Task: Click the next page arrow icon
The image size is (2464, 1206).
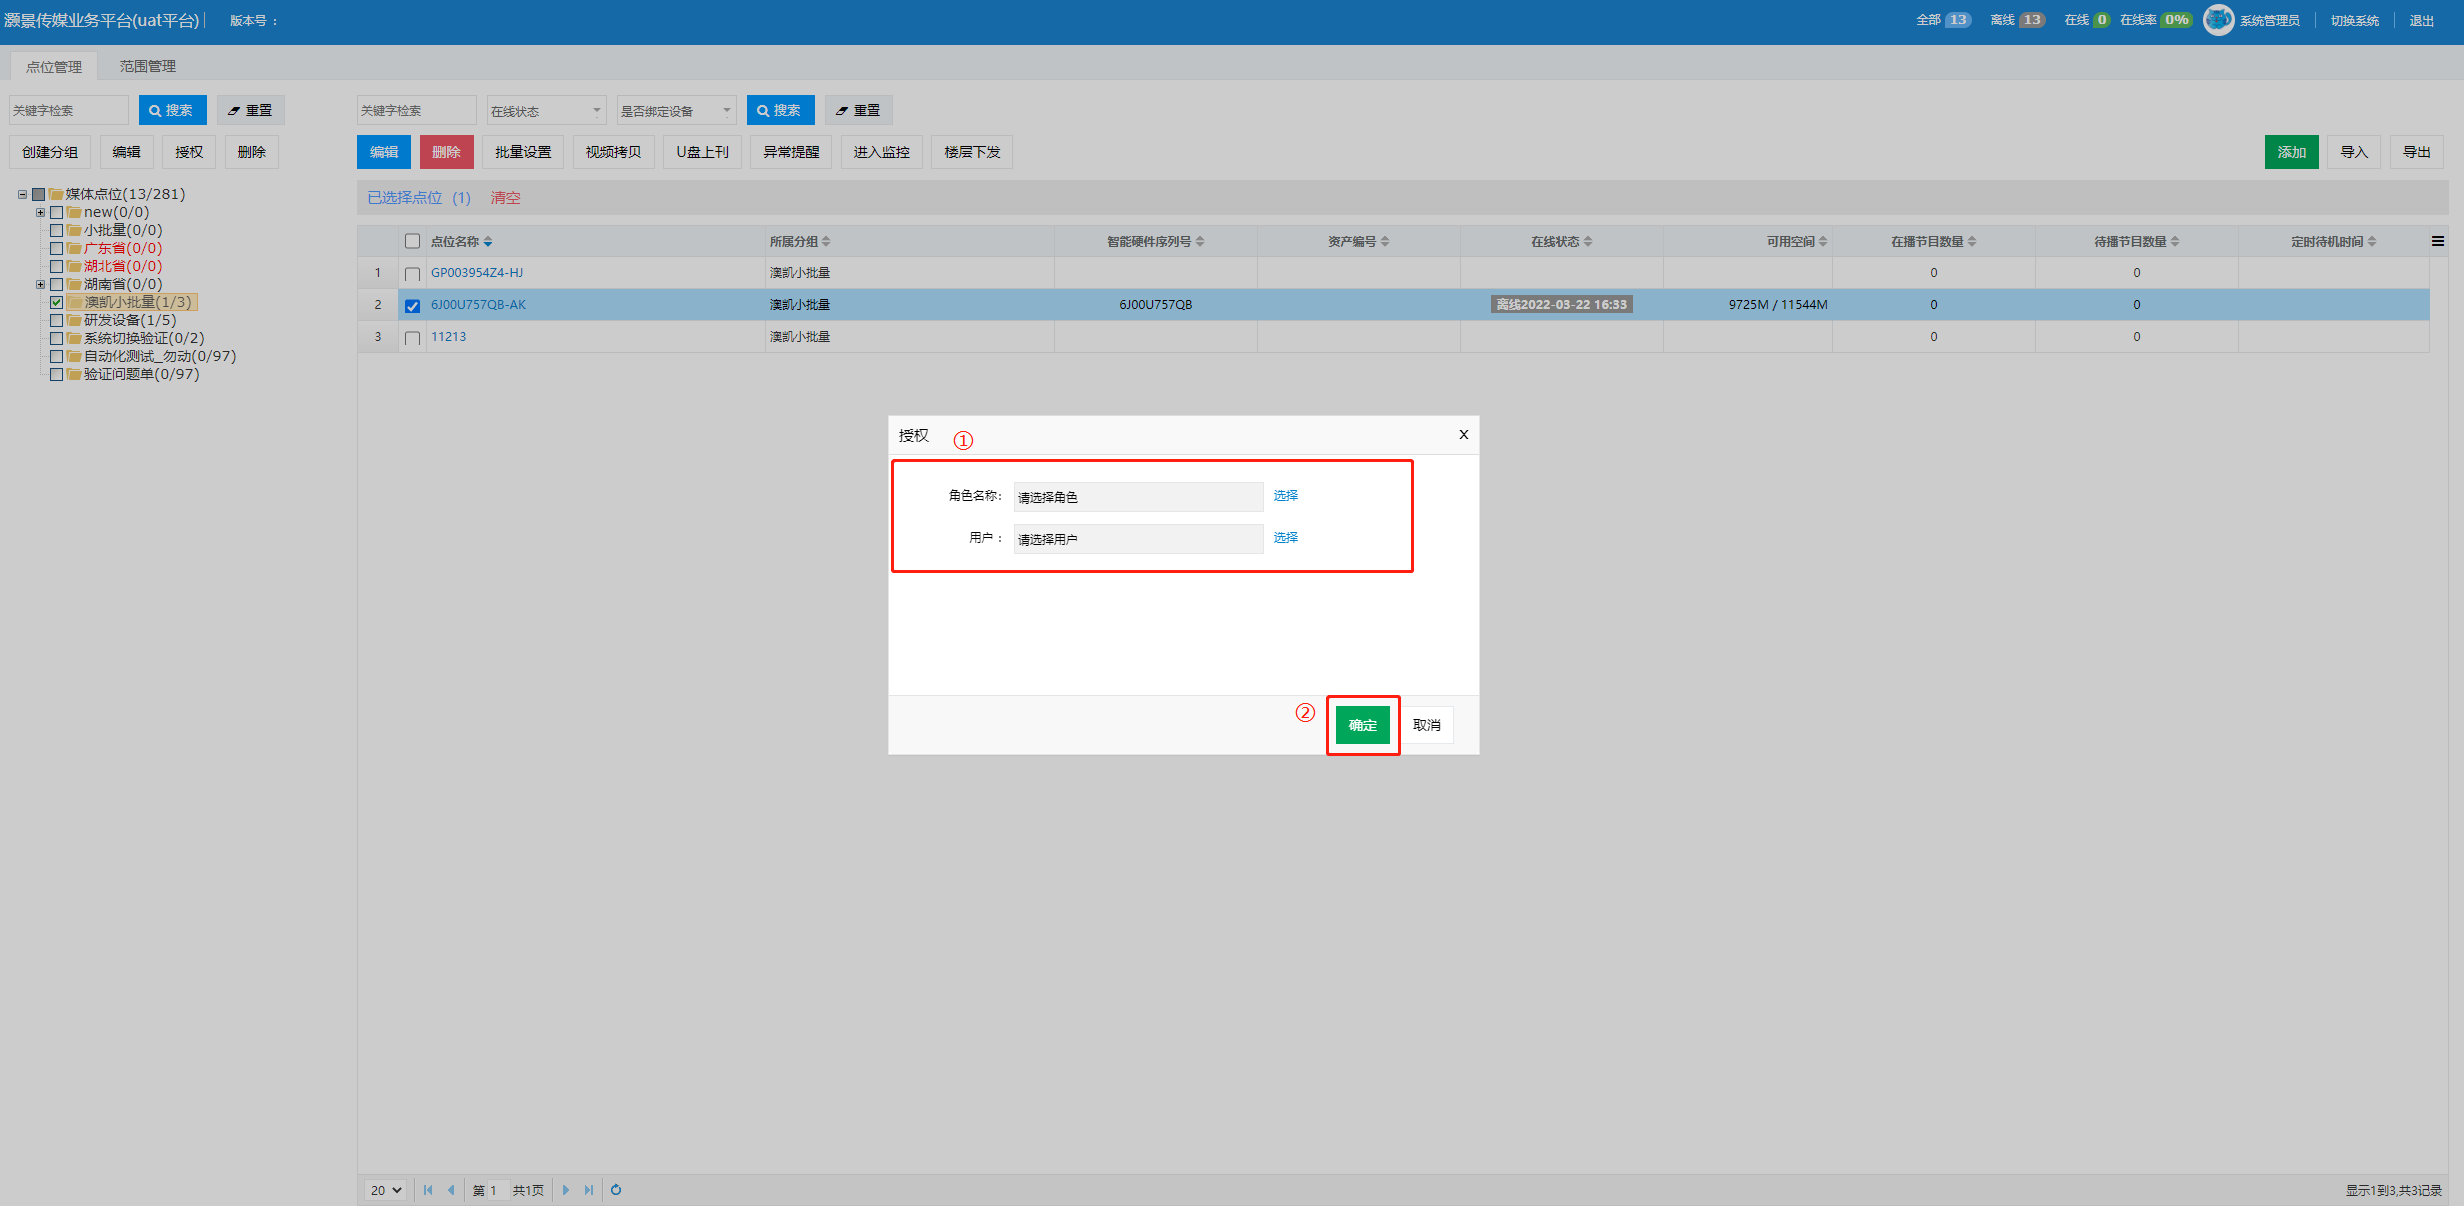Action: (x=566, y=1190)
